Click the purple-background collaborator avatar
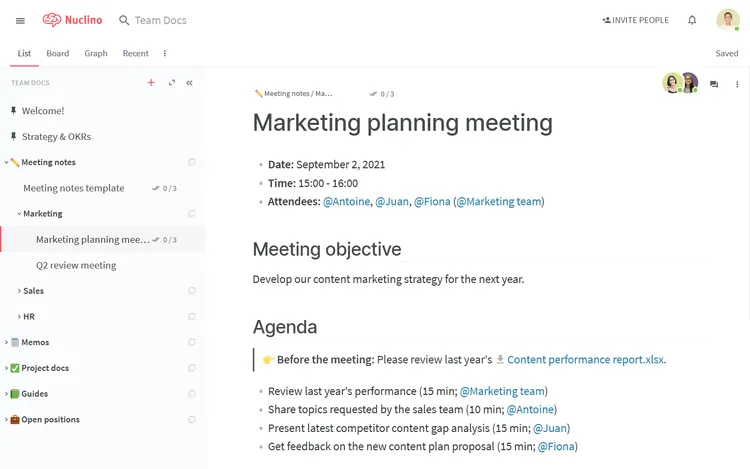The image size is (750, 469). click(690, 83)
